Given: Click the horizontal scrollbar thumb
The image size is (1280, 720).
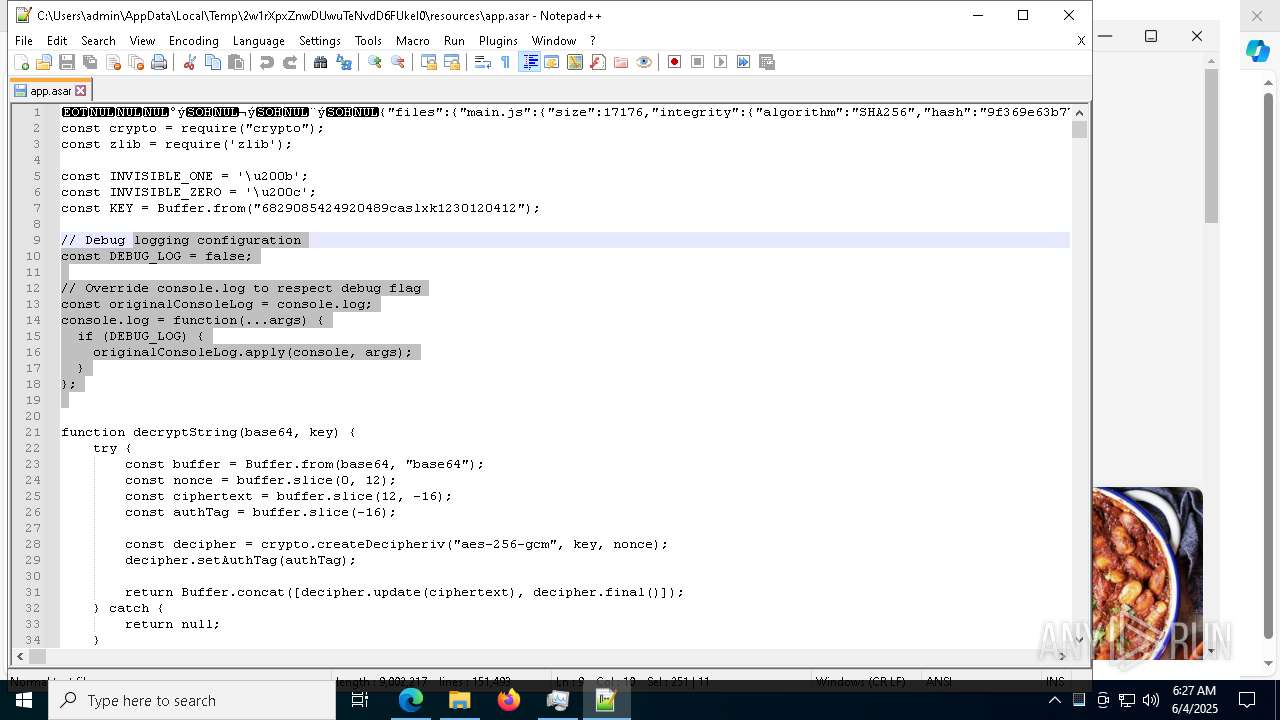Looking at the screenshot, I should tap(37, 656).
